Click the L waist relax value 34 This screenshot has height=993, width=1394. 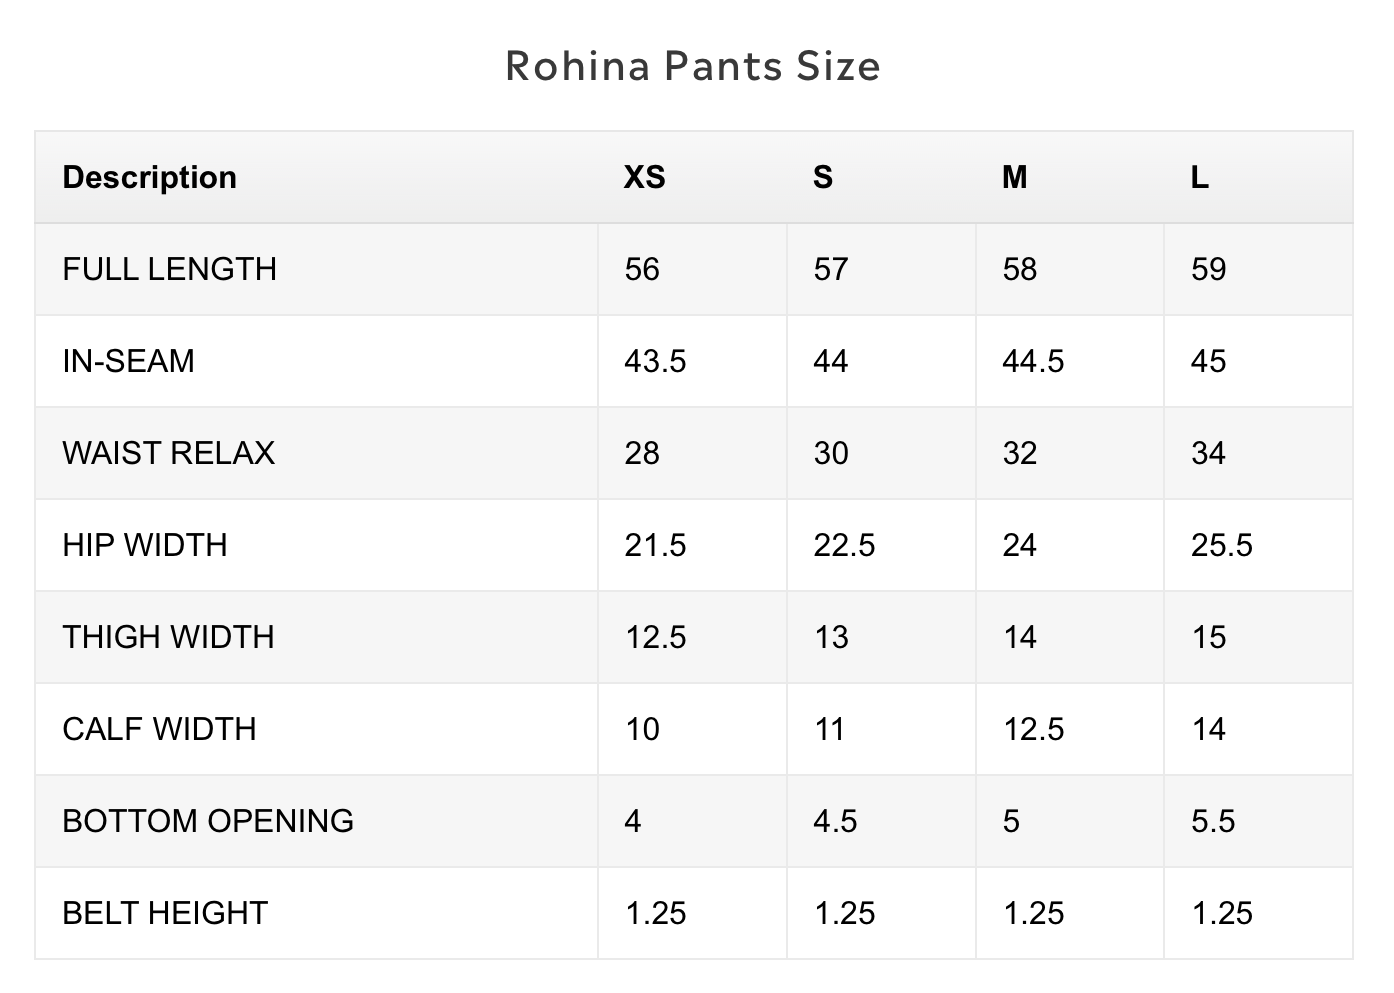pyautogui.click(x=1208, y=453)
